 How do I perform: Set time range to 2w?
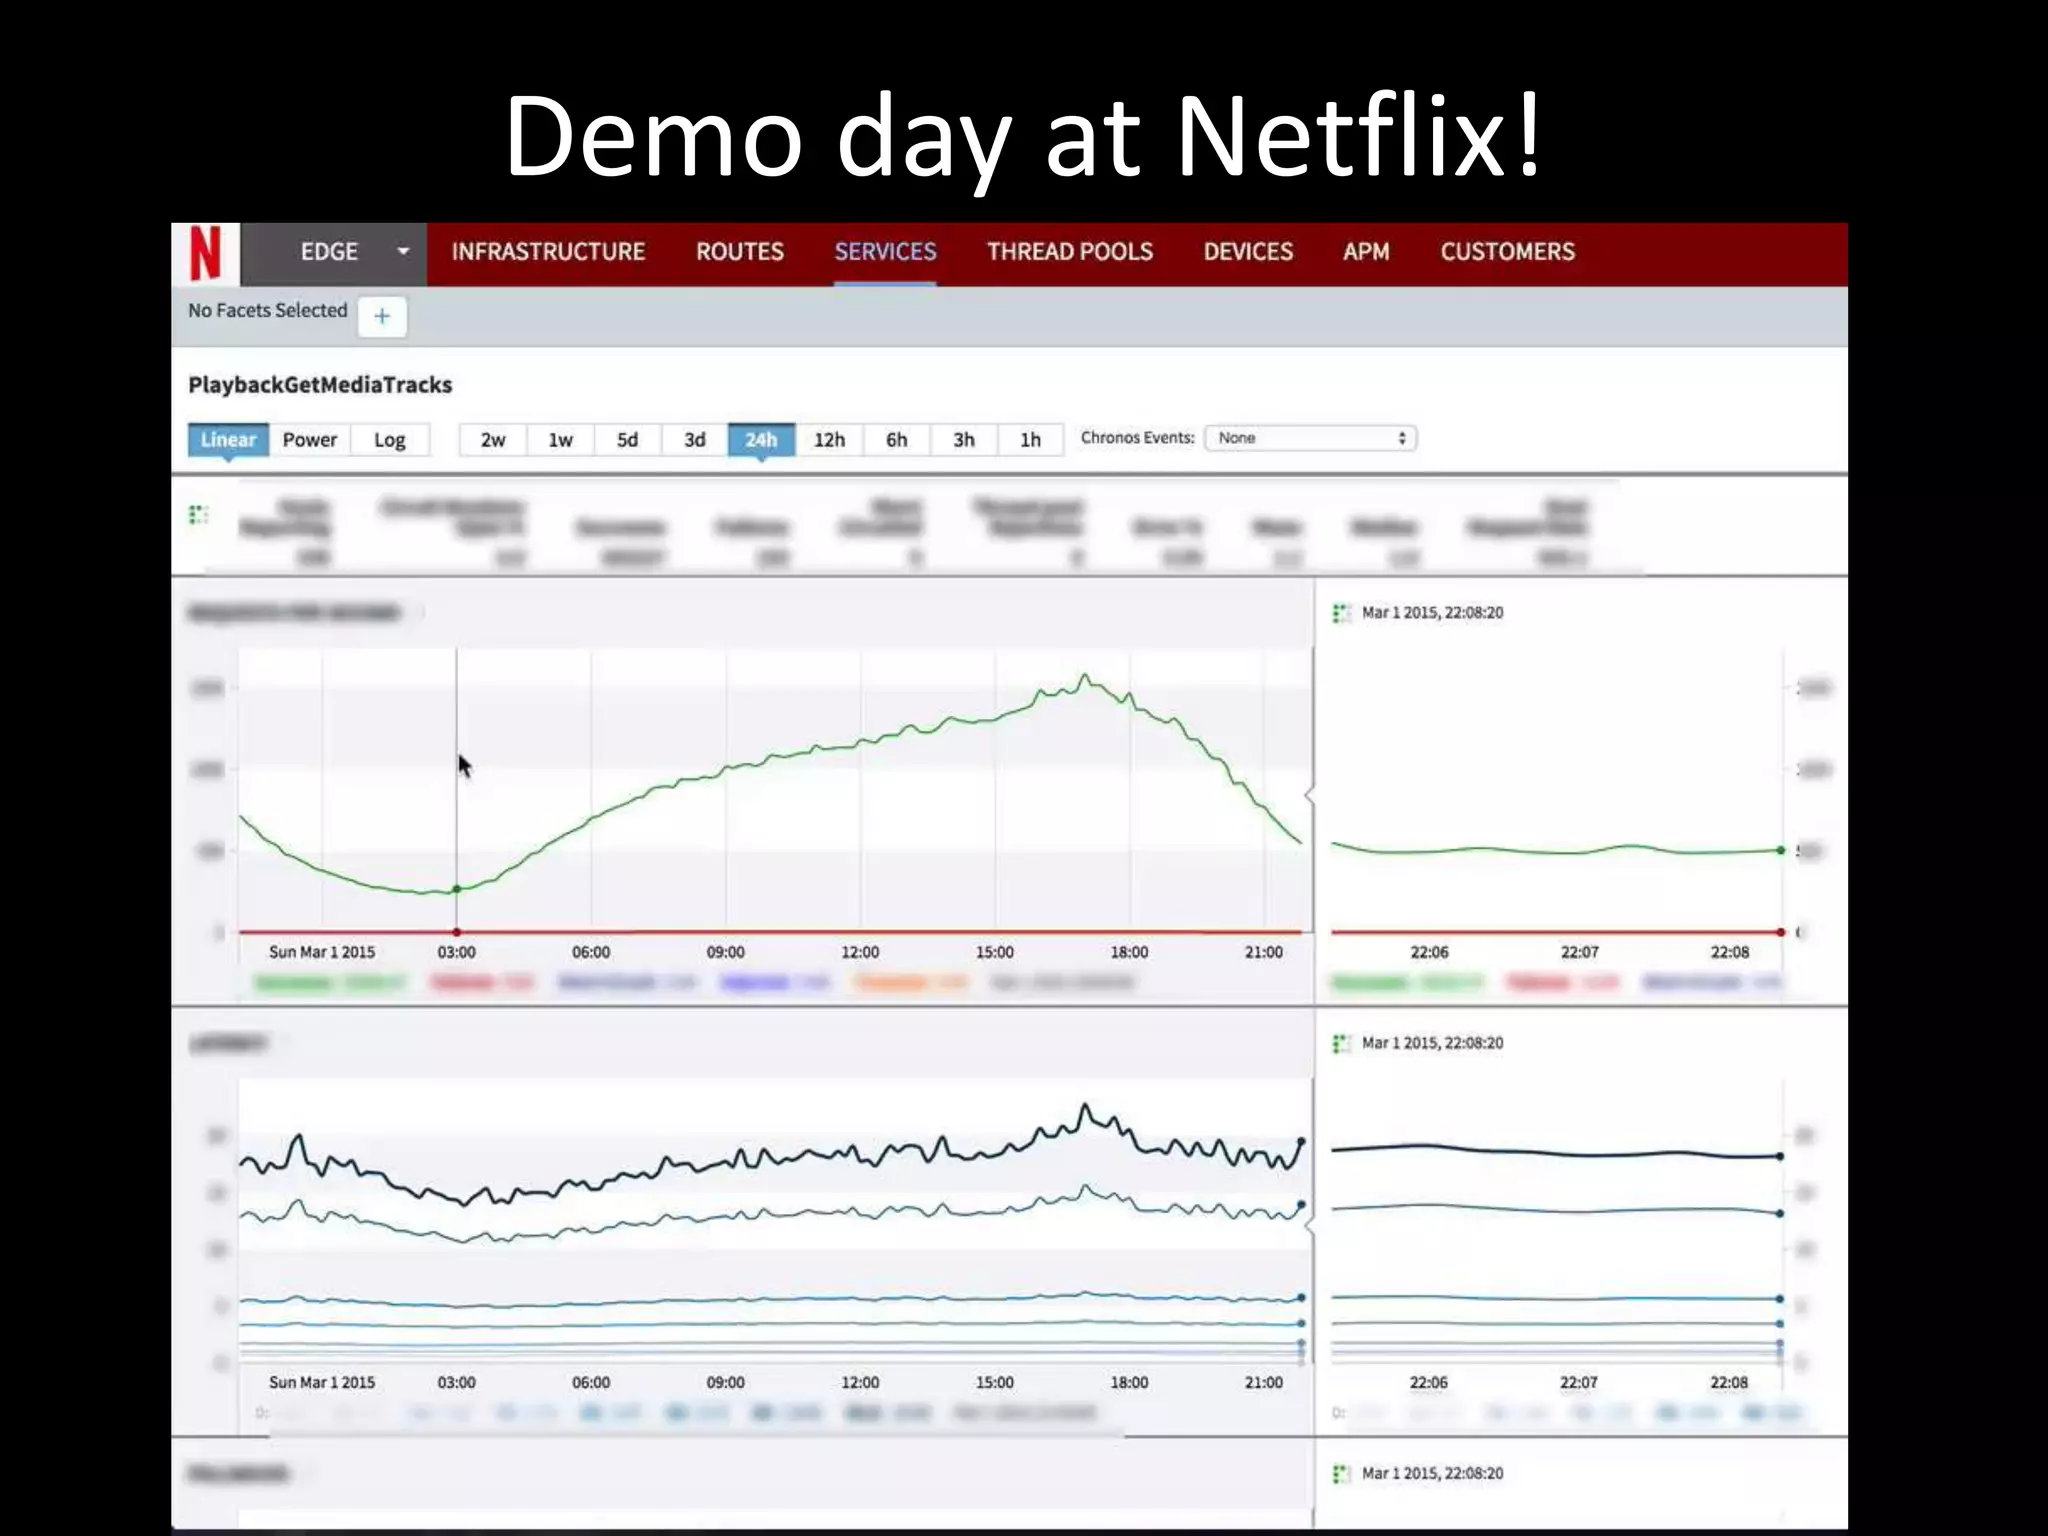492,440
